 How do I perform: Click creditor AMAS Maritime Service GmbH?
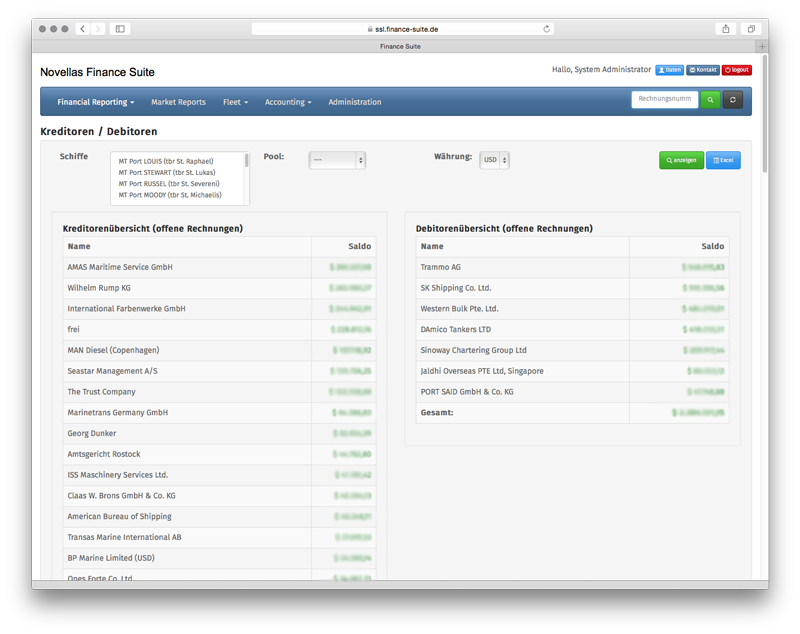coord(120,267)
